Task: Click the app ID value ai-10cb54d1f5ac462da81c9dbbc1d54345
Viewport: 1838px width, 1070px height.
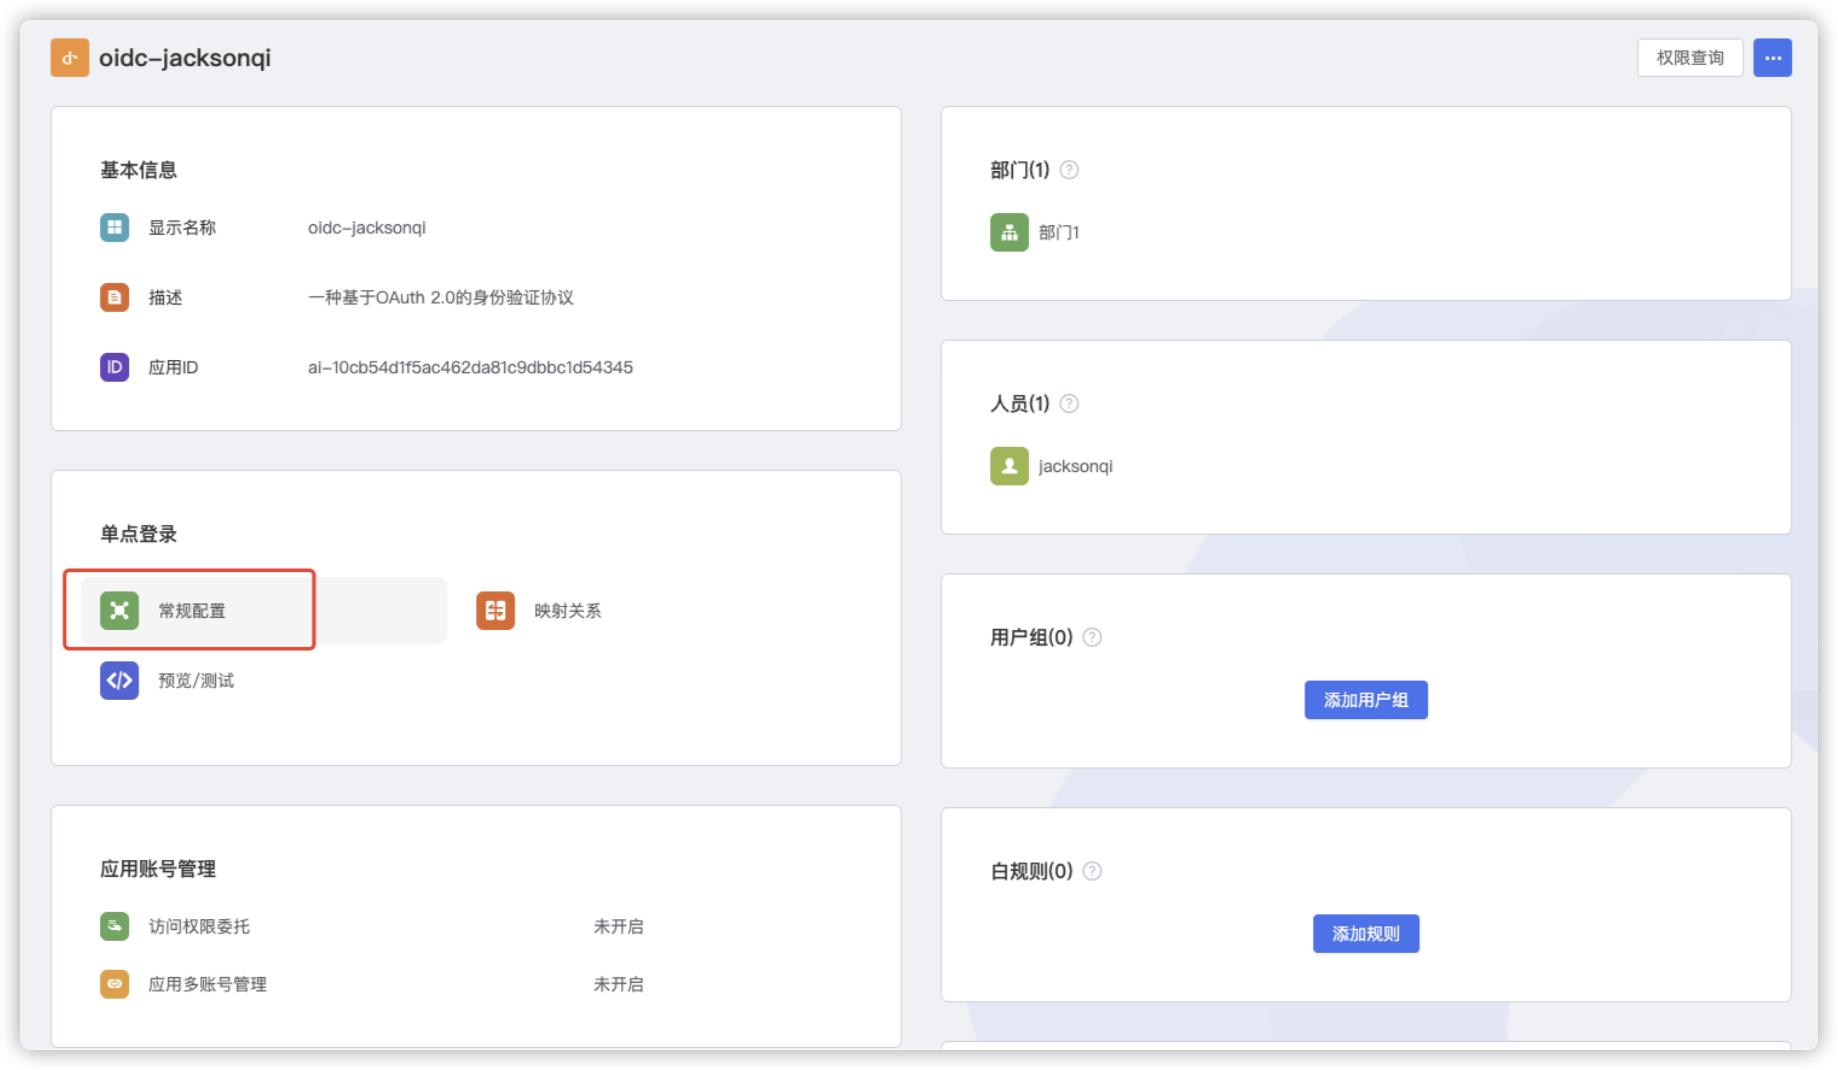Action: (x=470, y=367)
